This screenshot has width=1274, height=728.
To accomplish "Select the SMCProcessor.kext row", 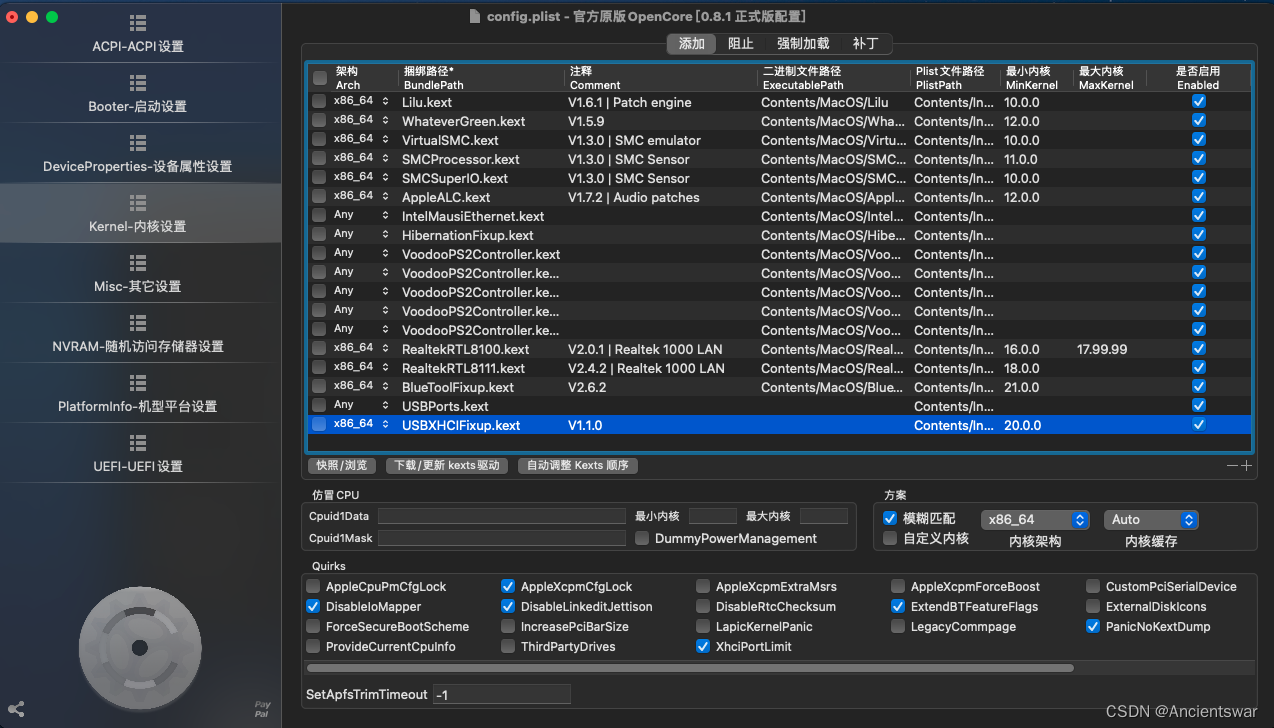I will [x=780, y=159].
